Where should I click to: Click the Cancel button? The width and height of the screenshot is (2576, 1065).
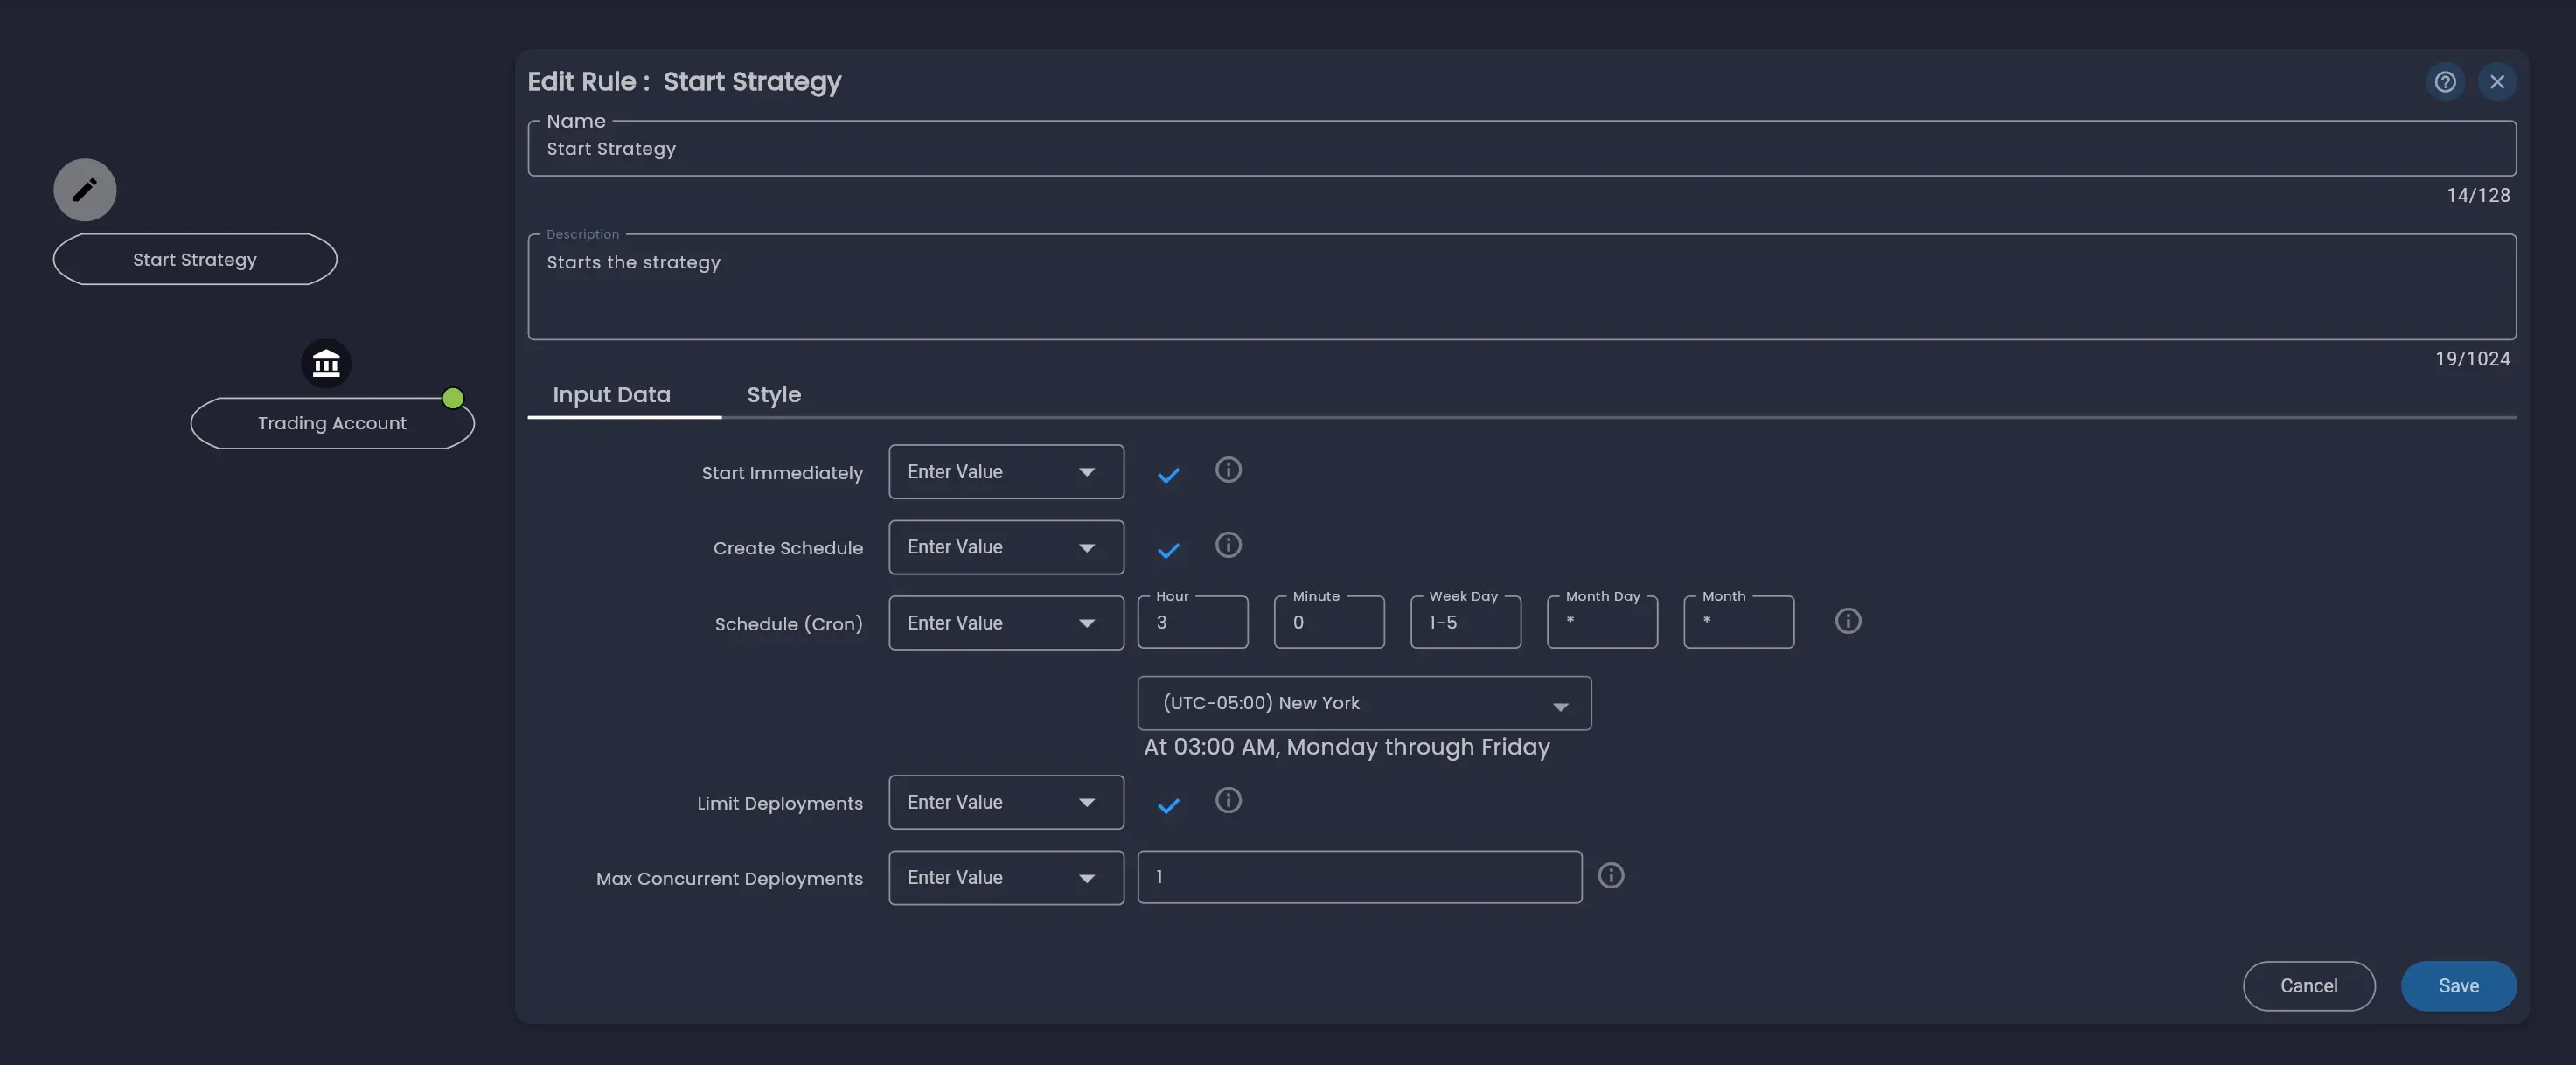click(2308, 986)
